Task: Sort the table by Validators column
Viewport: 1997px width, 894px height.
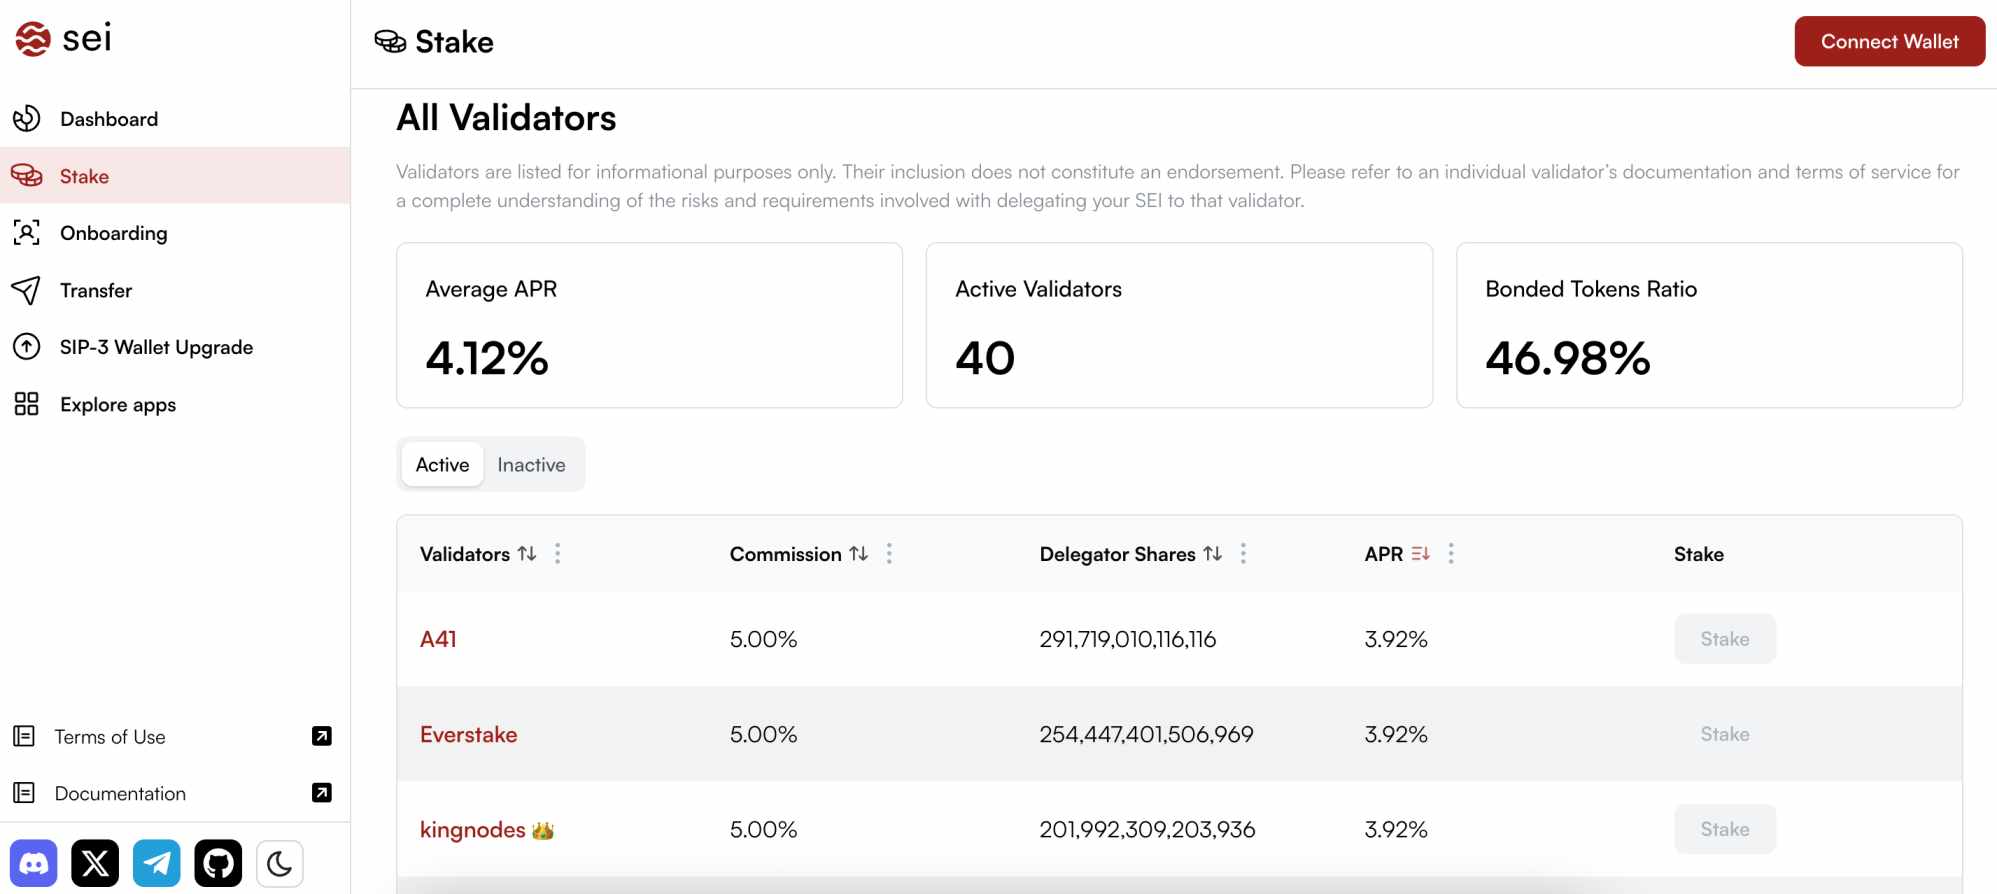Action: pos(527,553)
